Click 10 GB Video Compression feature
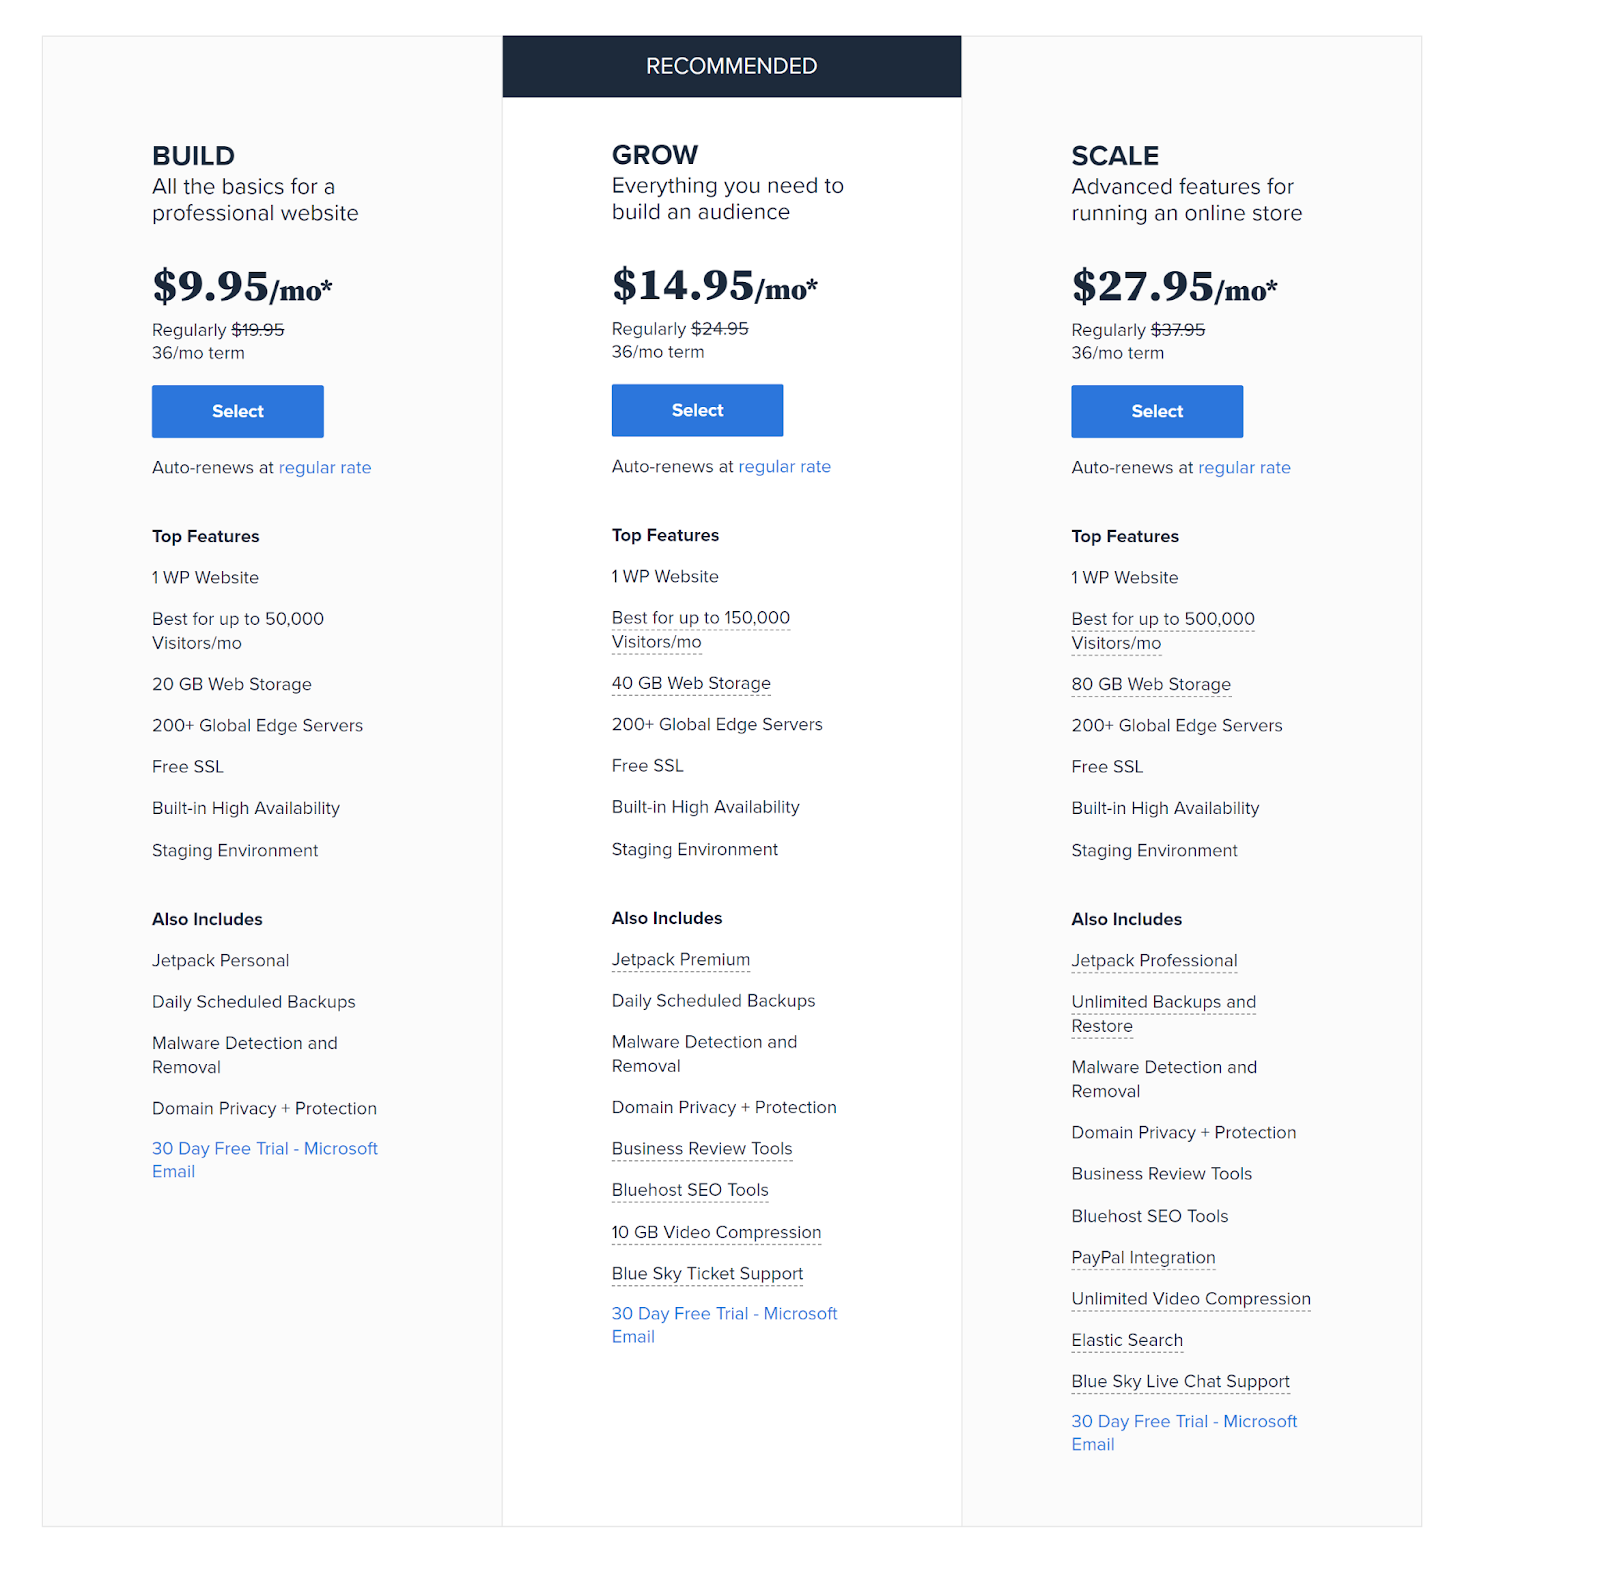This screenshot has height=1571, width=1600. click(716, 1232)
